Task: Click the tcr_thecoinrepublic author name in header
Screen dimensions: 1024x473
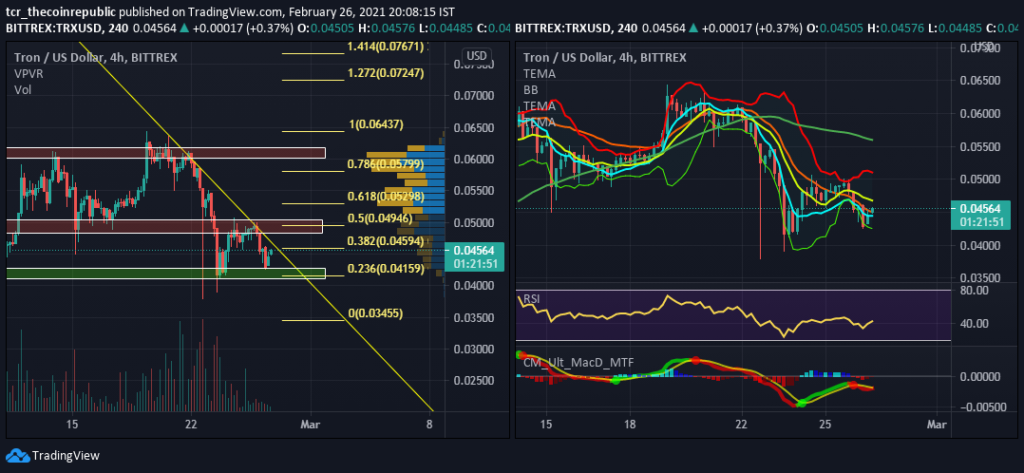Action: click(63, 12)
